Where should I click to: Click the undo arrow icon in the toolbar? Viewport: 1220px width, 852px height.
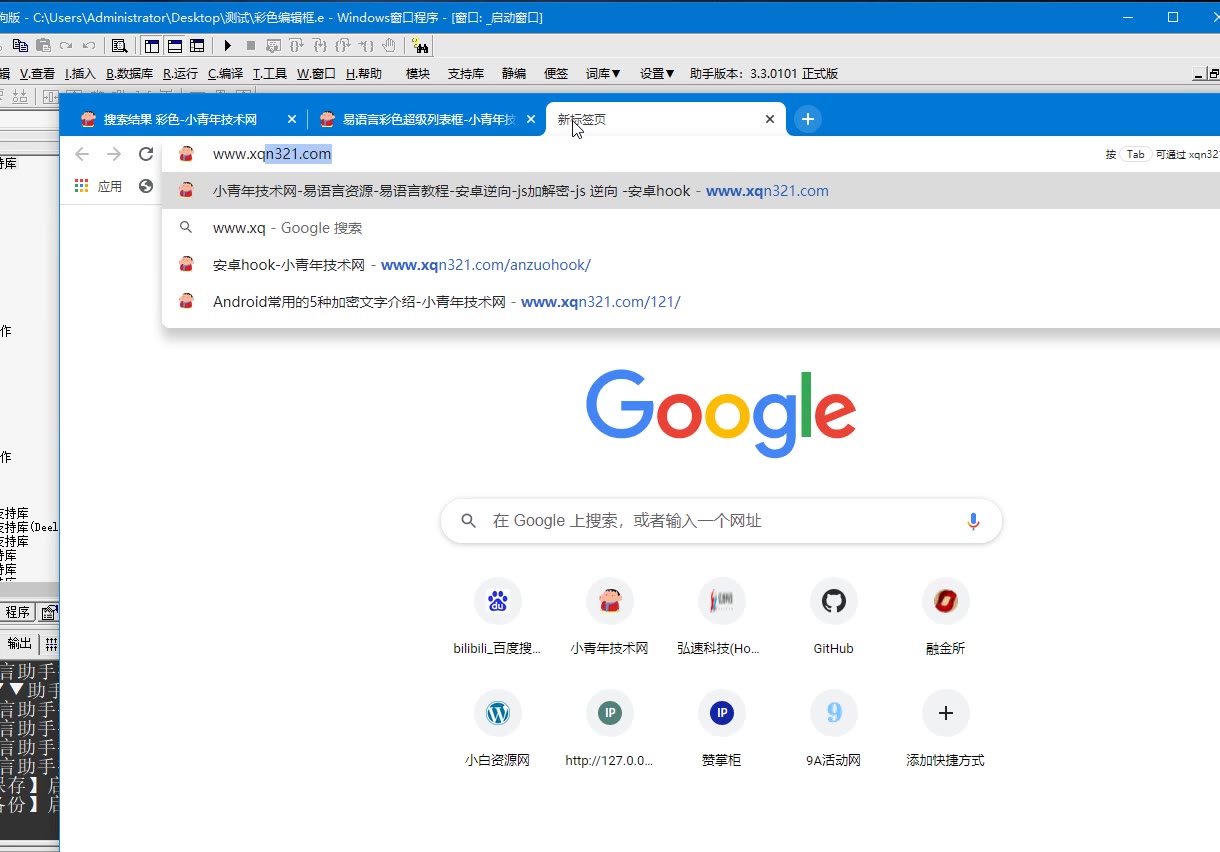click(87, 45)
